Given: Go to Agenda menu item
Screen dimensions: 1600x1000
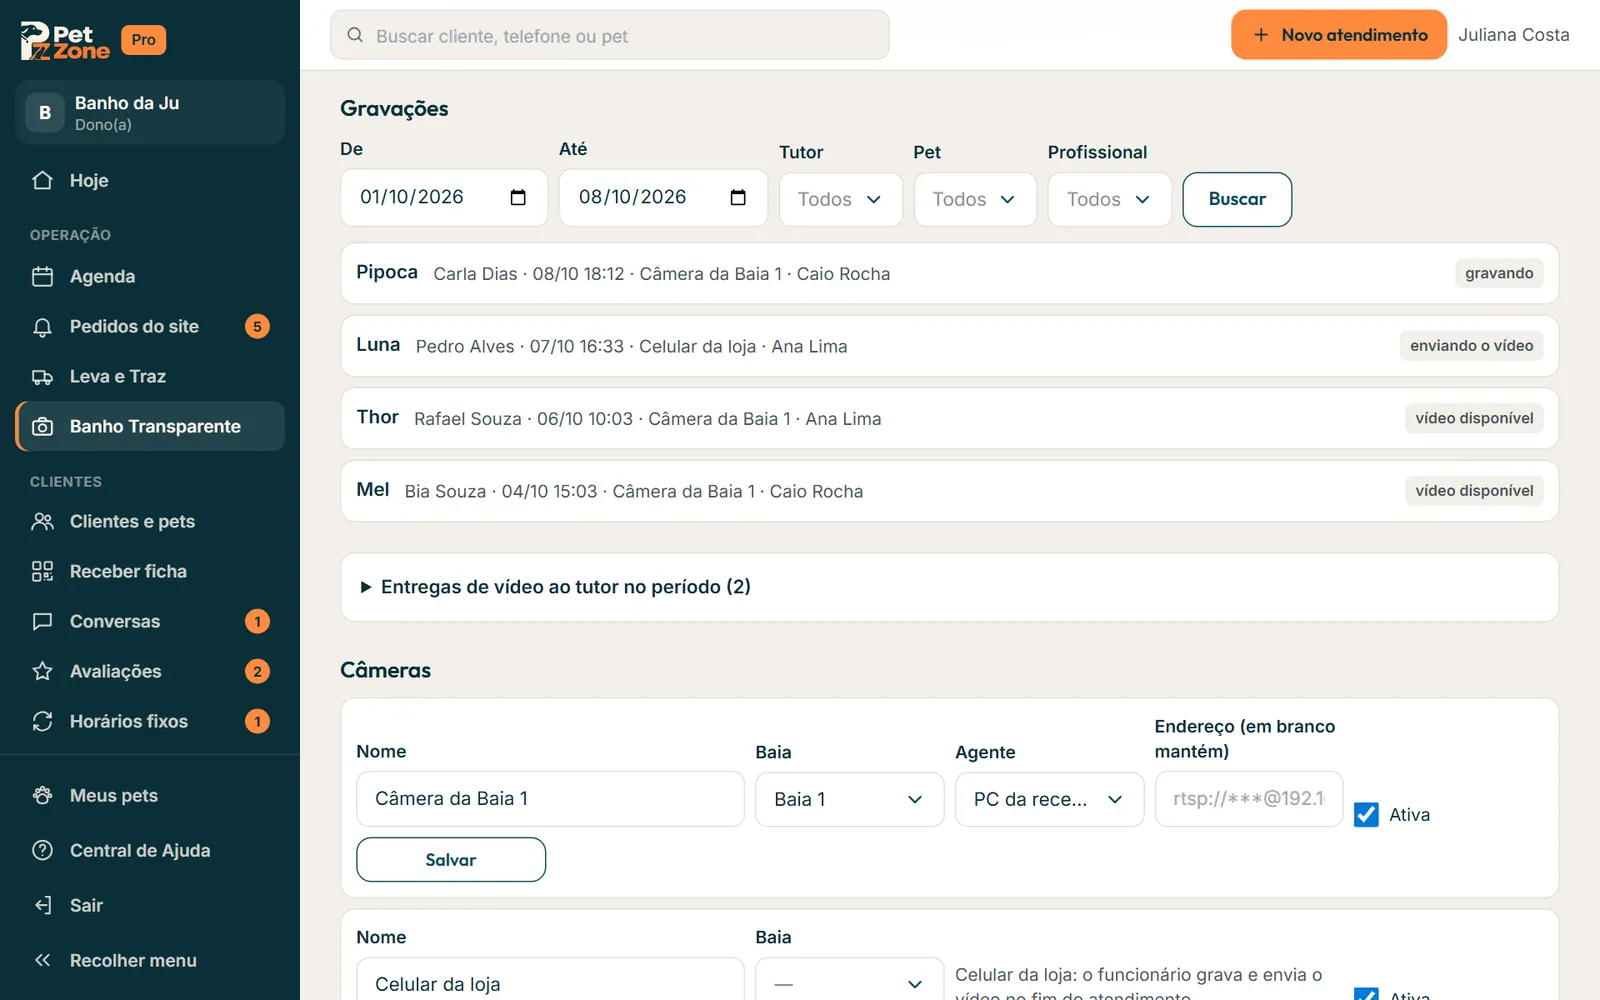Looking at the screenshot, I should pos(150,276).
